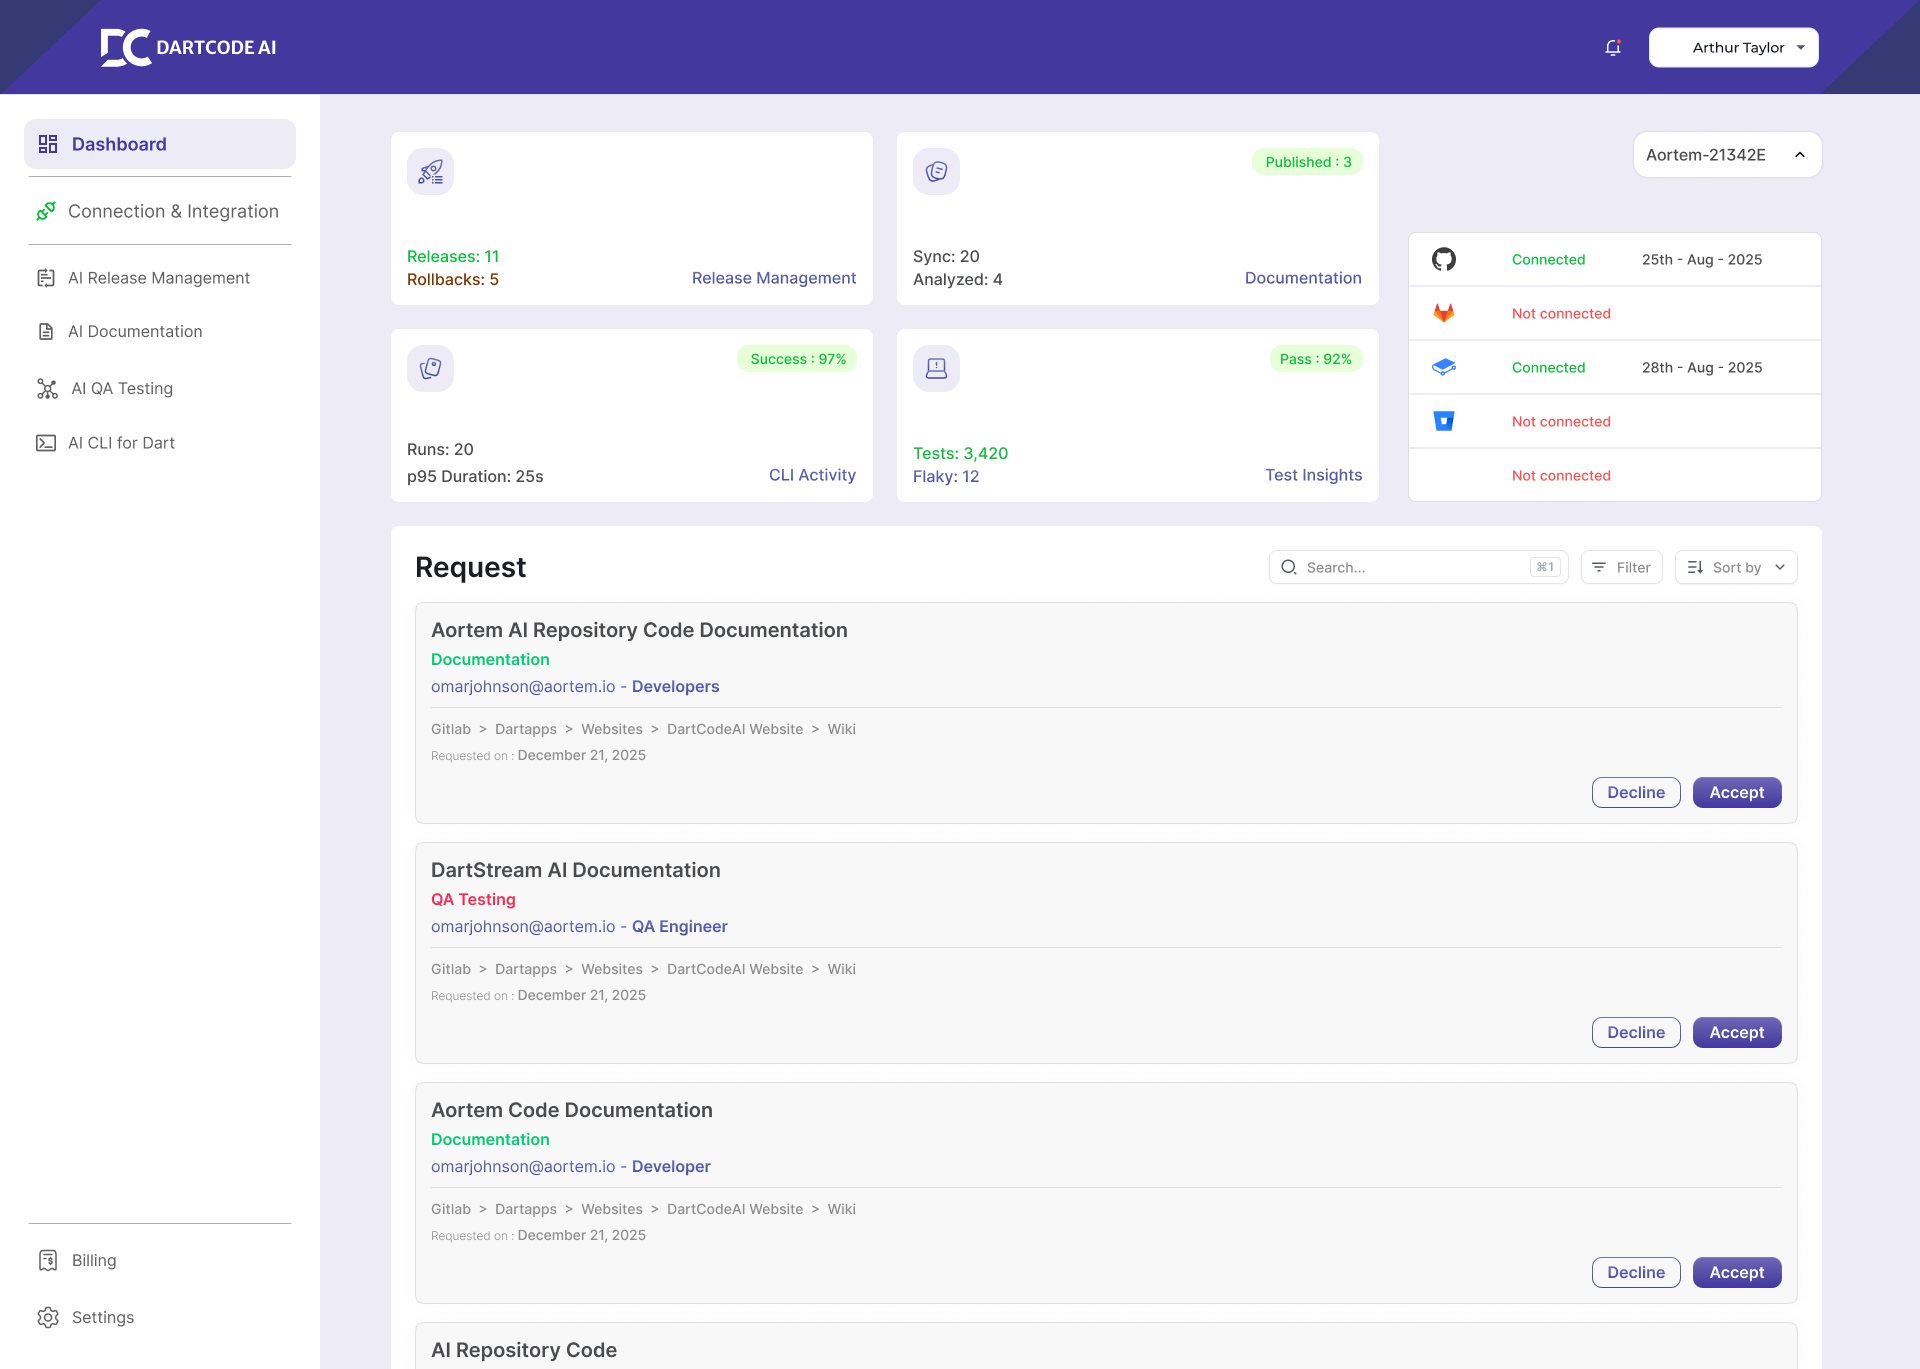Decline the Aortem AI Repository Code Documentation request
1920x1369 pixels.
tap(1636, 792)
